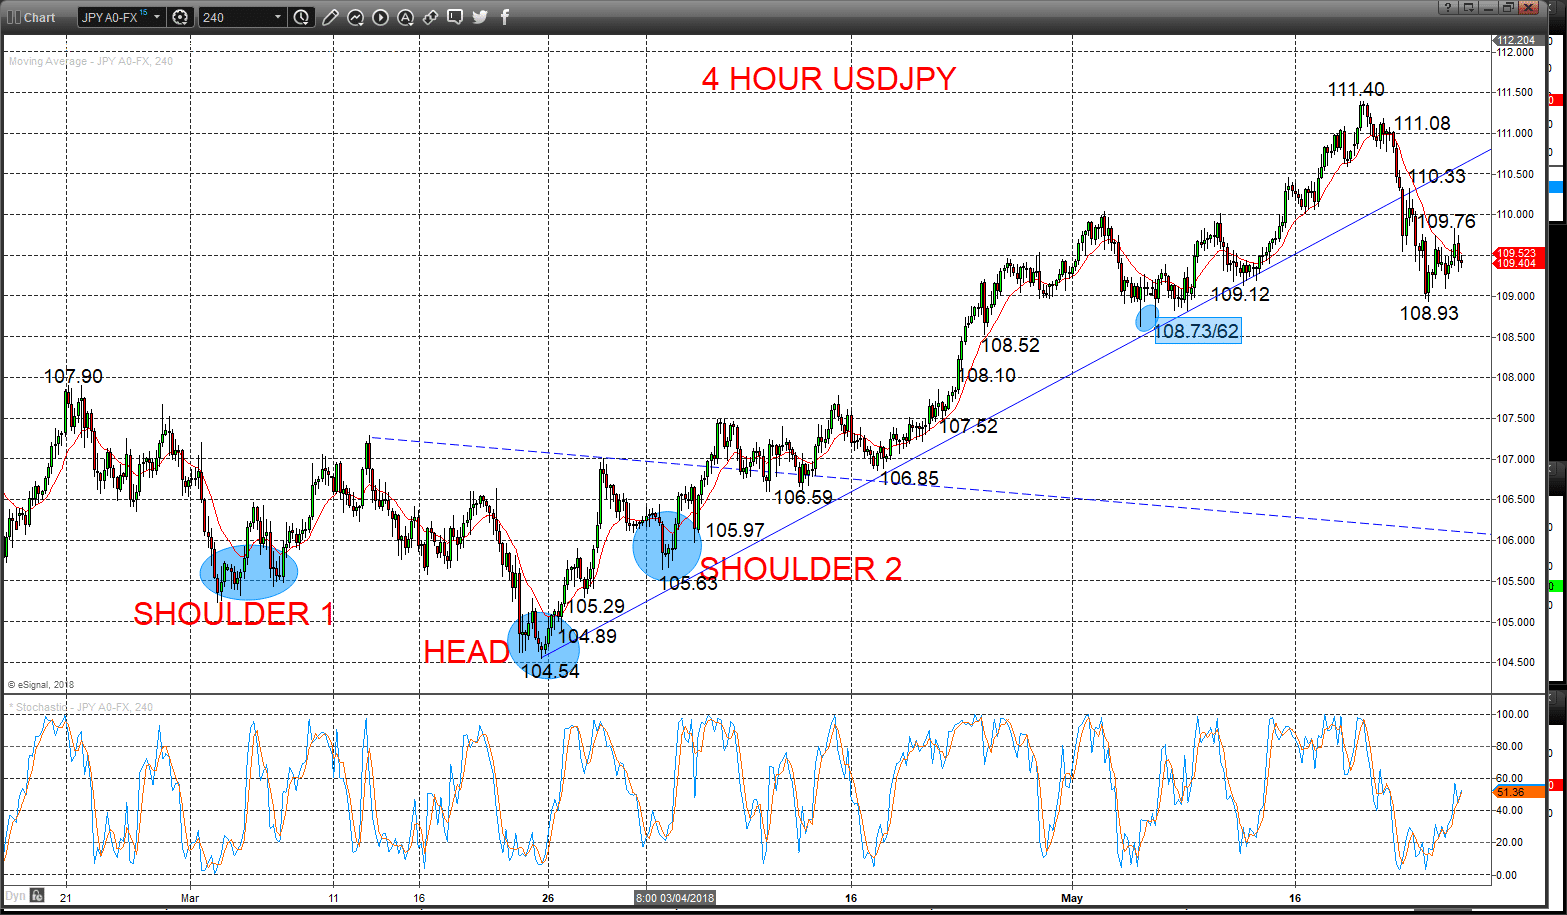
Task: Click the 106.85 price annotation
Action: 909,478
